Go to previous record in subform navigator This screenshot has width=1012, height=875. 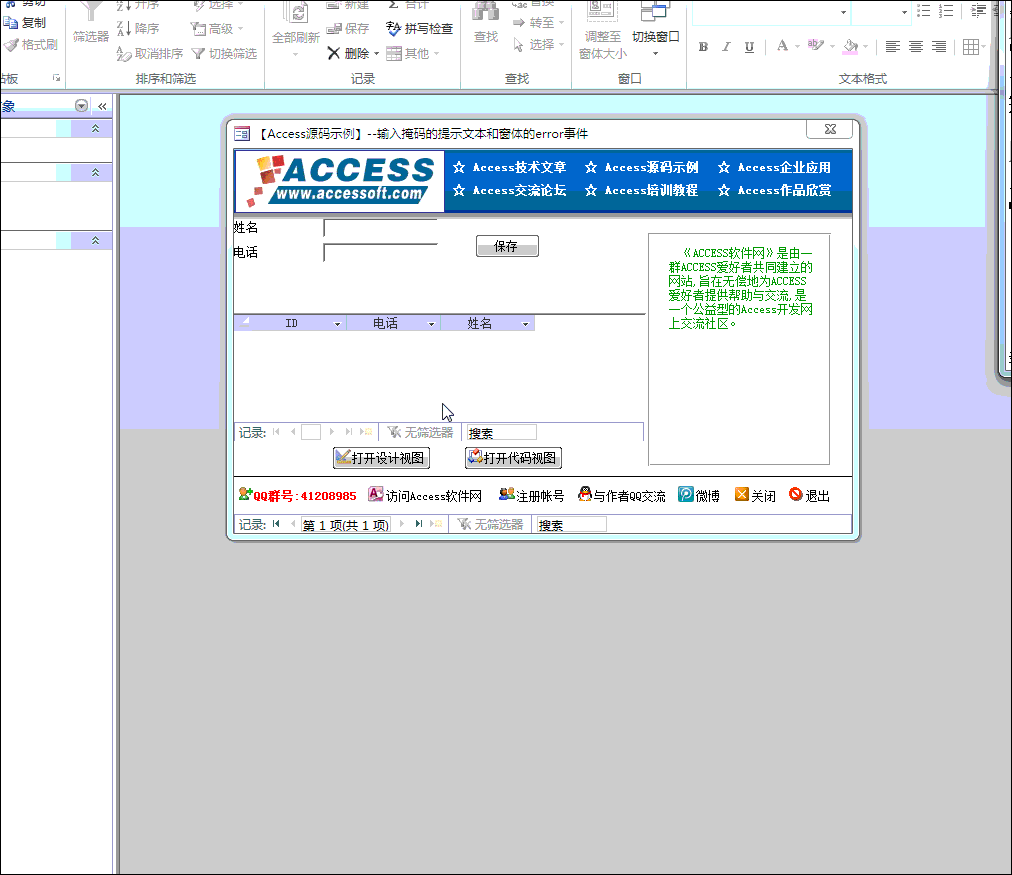[293, 432]
